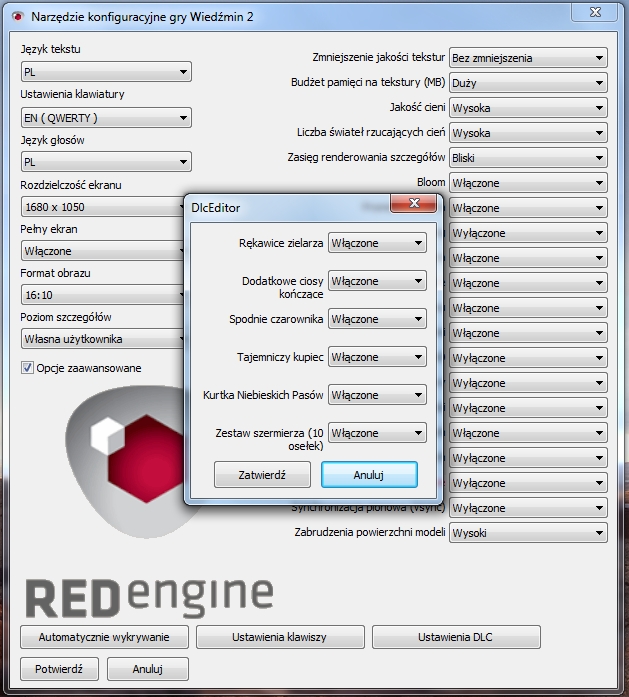The height and width of the screenshot is (697, 629).
Task: Open the Jakość cieni dropdown
Action: [528, 108]
